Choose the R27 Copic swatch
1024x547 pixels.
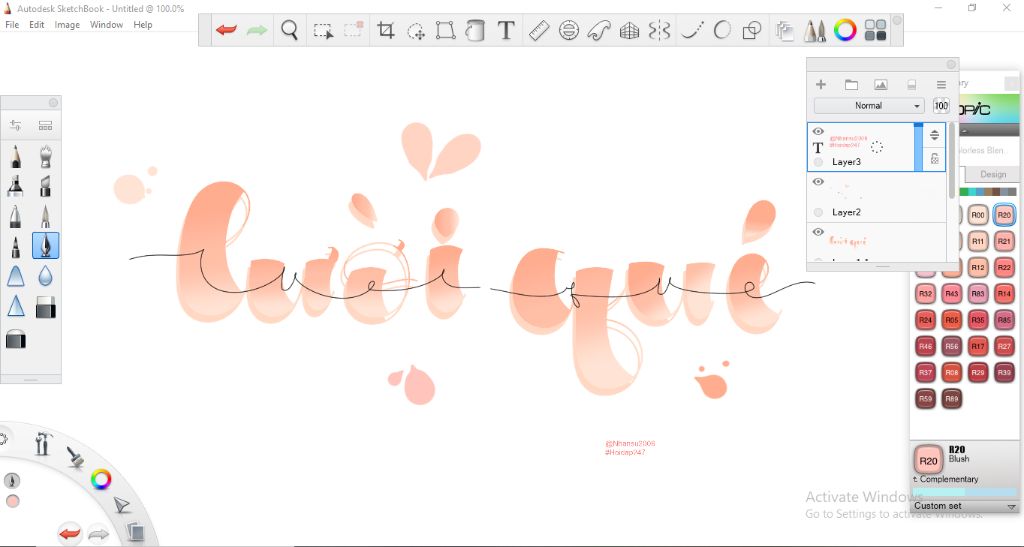coord(1004,346)
